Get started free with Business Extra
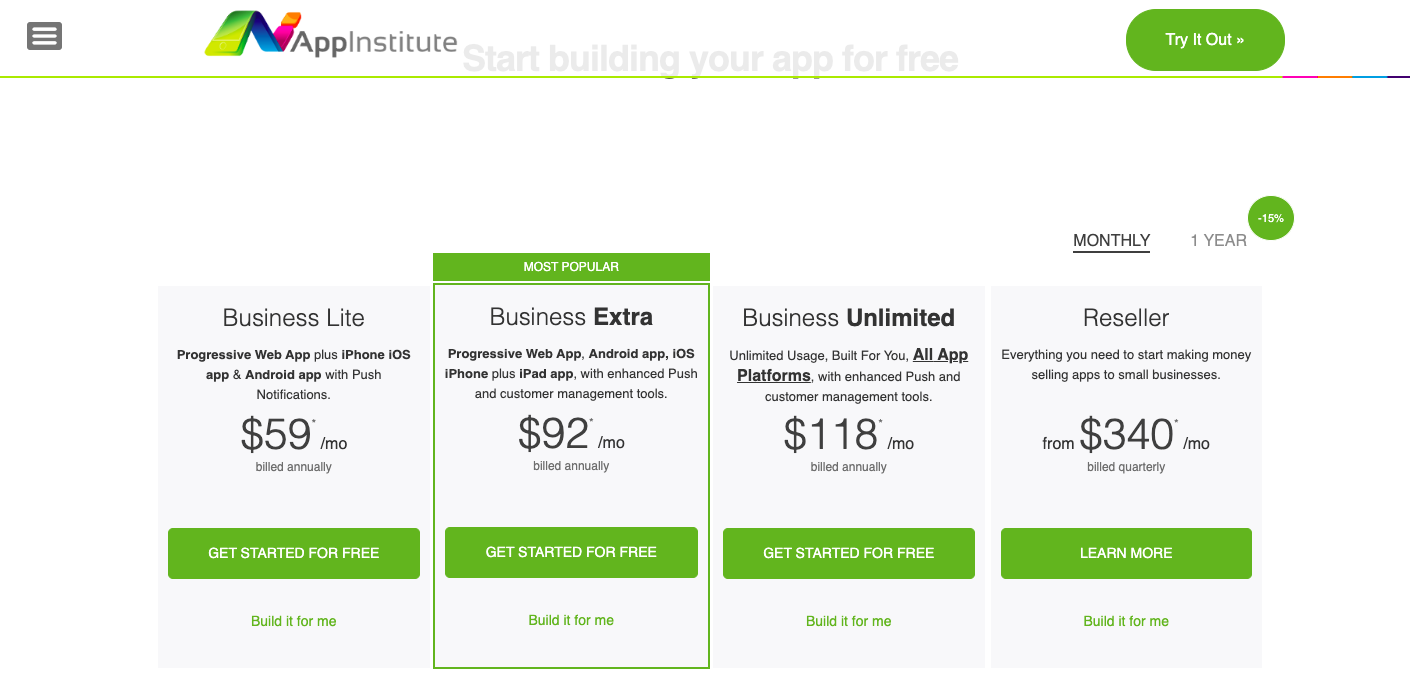The width and height of the screenshot is (1410, 687). [571, 552]
